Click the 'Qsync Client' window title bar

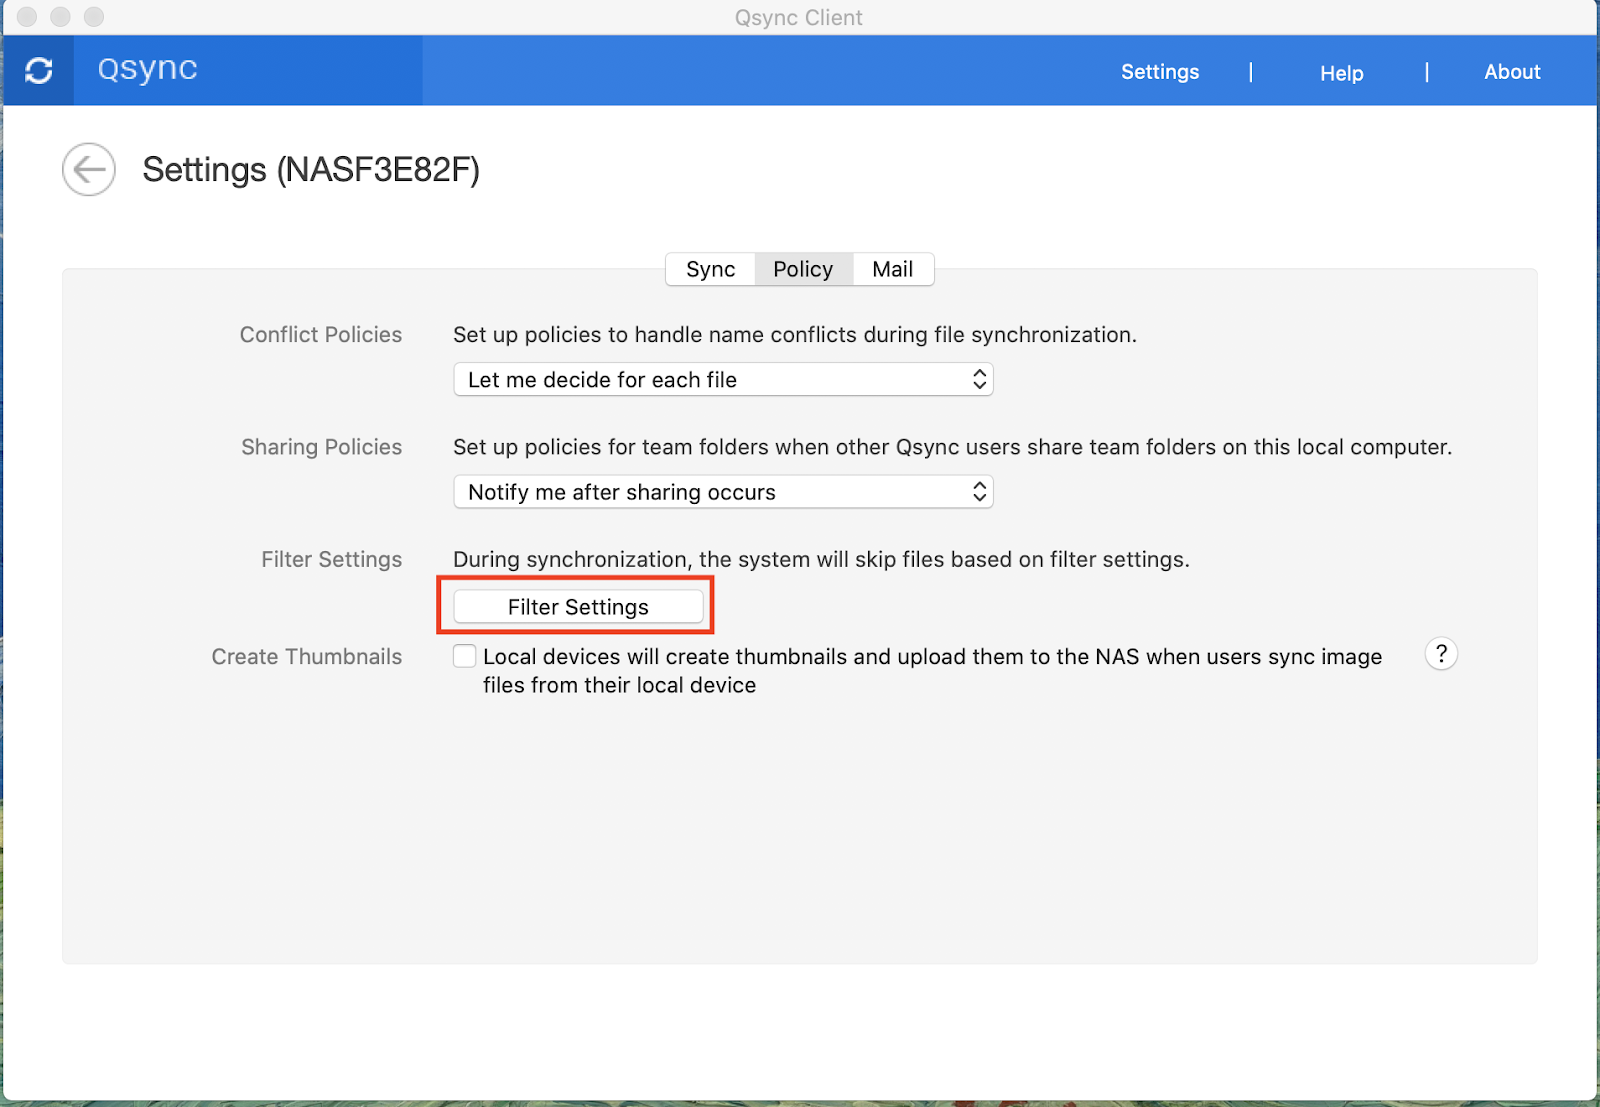tap(798, 17)
